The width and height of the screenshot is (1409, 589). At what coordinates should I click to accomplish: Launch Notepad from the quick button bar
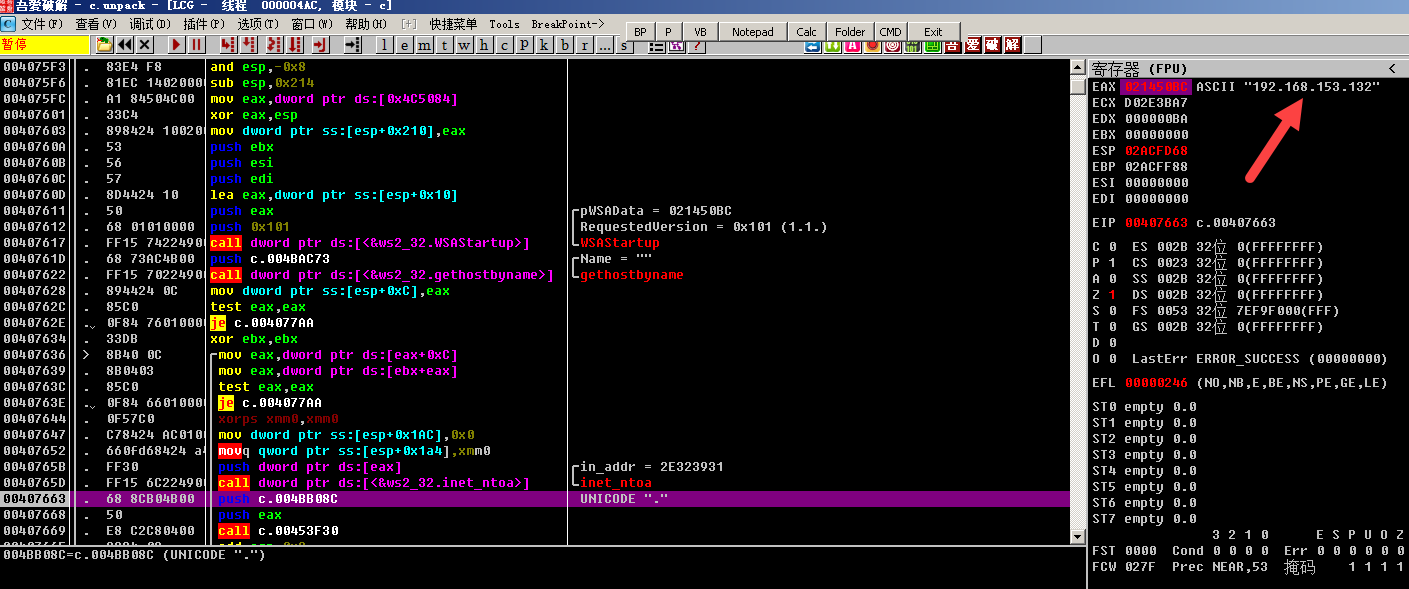pos(752,32)
